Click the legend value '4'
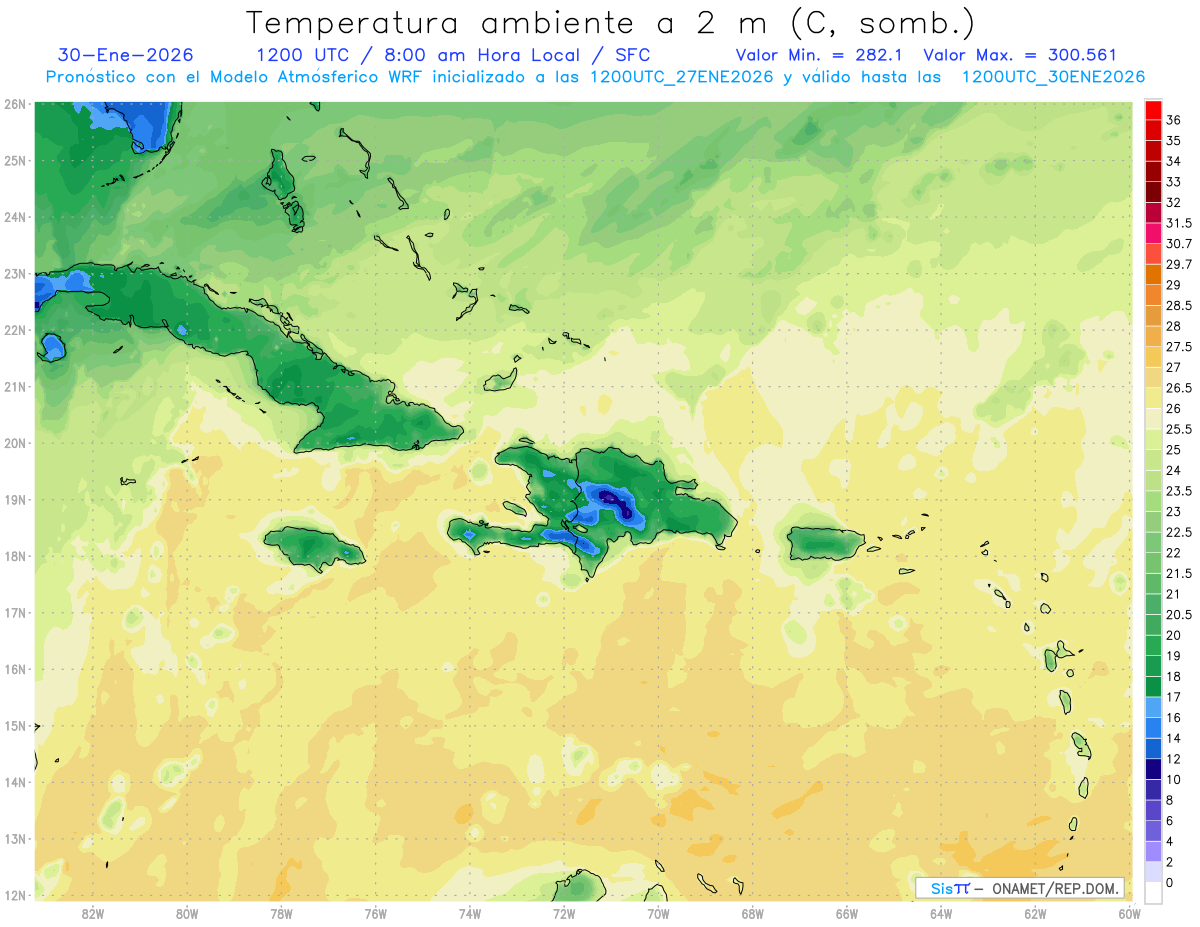This screenshot has height=927, width=1200. [1170, 841]
